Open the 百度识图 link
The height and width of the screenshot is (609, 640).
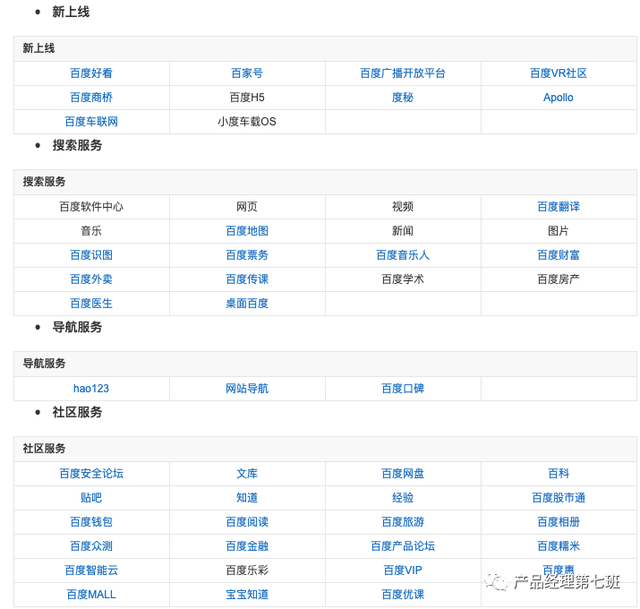point(91,255)
